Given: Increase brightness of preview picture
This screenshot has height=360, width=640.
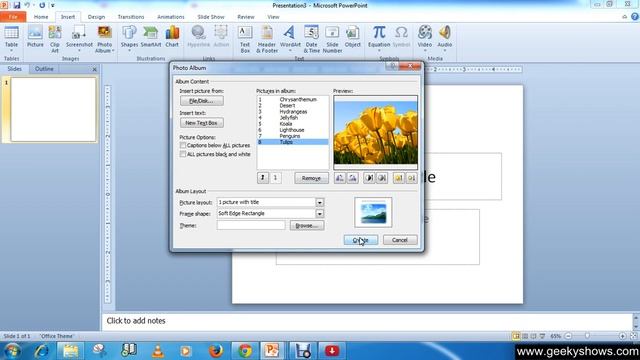Looking at the screenshot, I should [398, 178].
